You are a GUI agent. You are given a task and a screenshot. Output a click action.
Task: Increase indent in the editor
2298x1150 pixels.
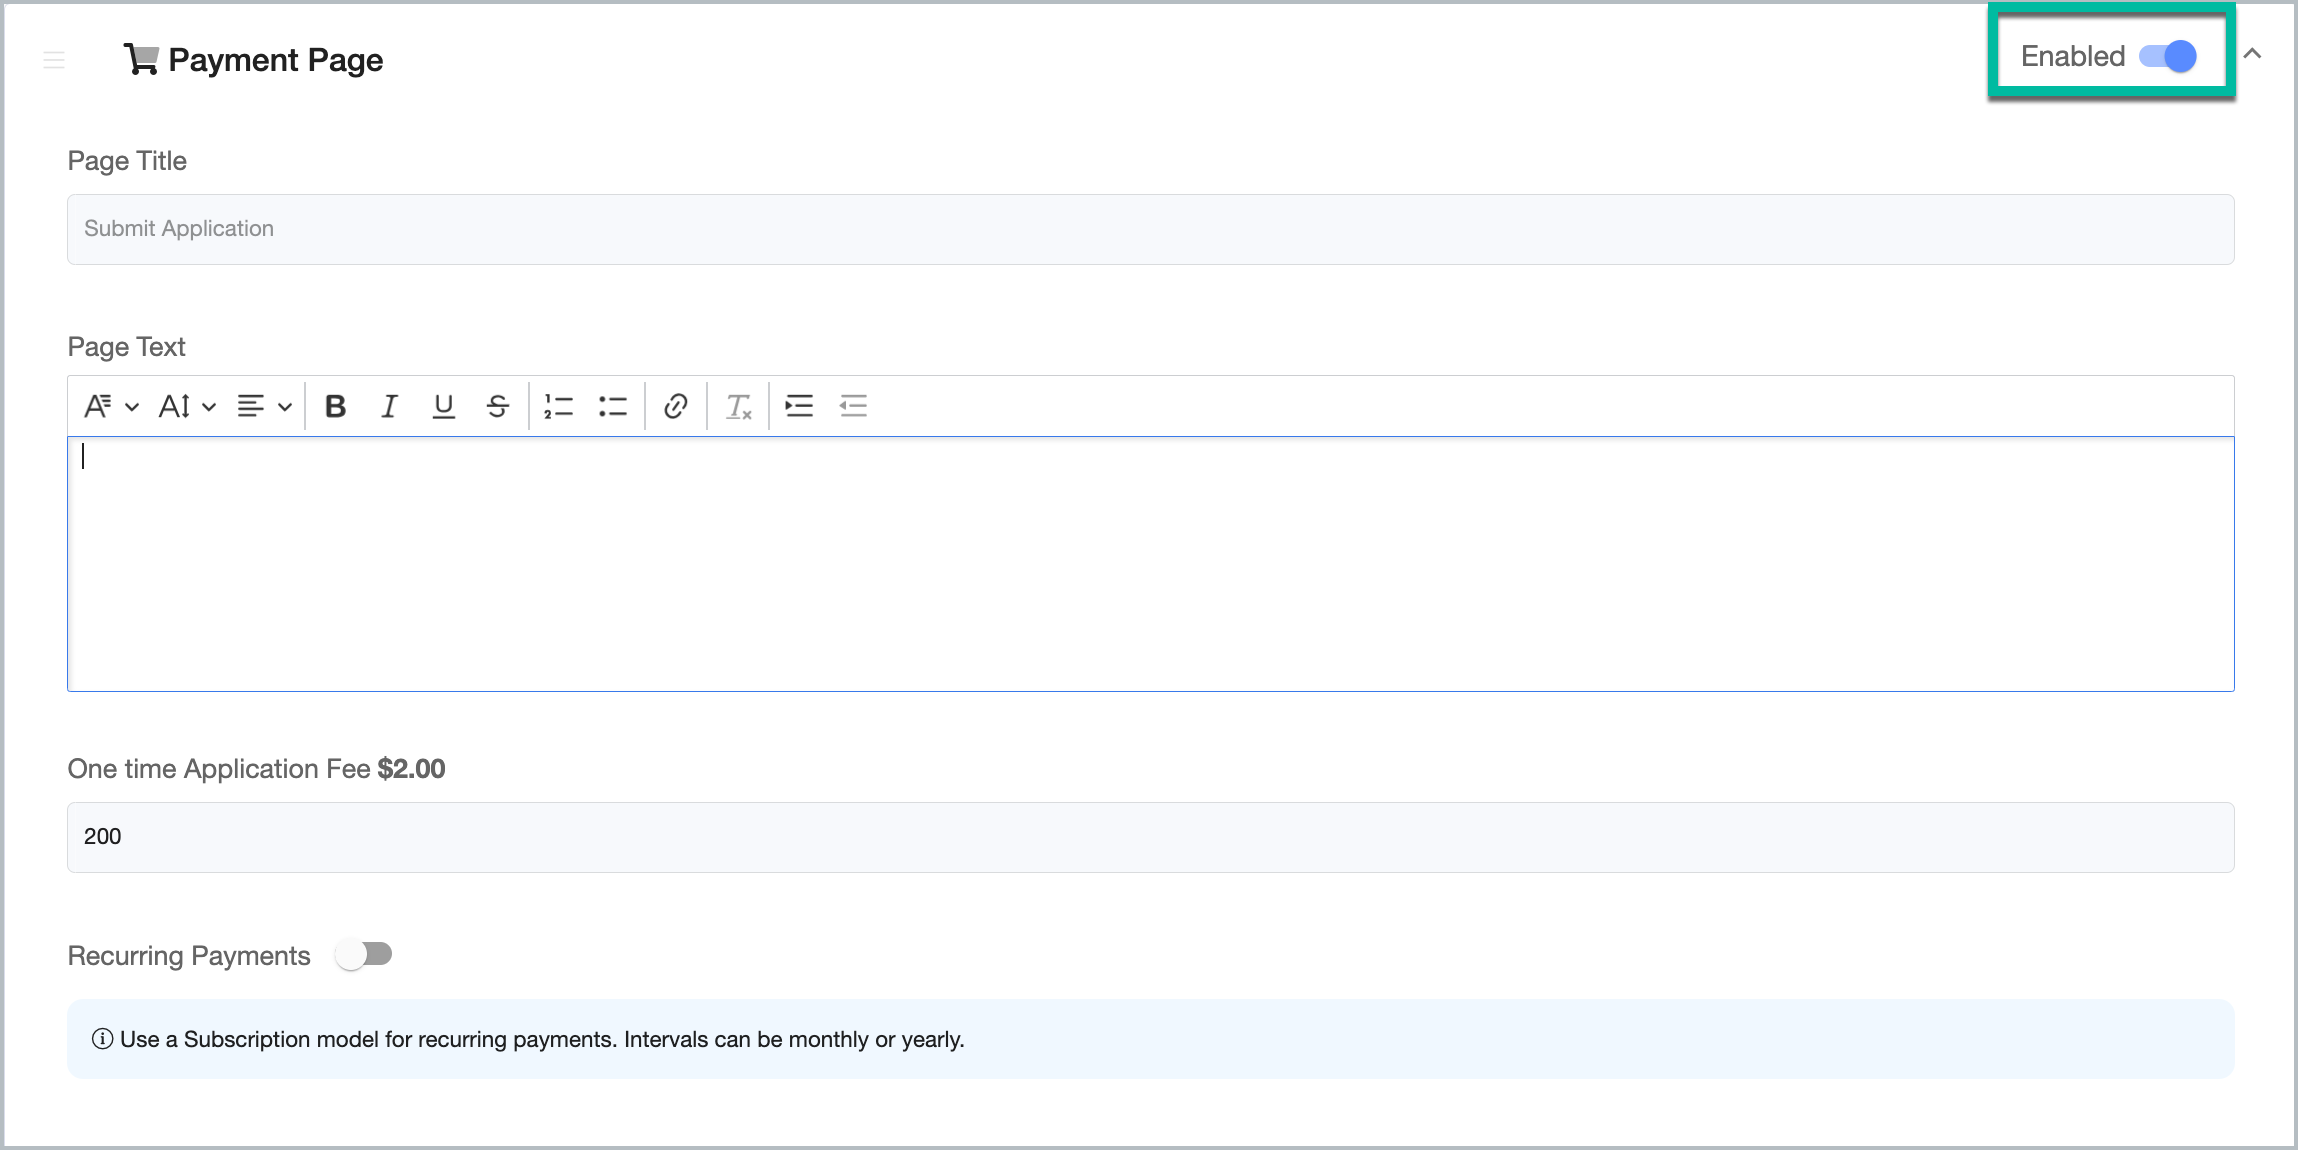[799, 406]
